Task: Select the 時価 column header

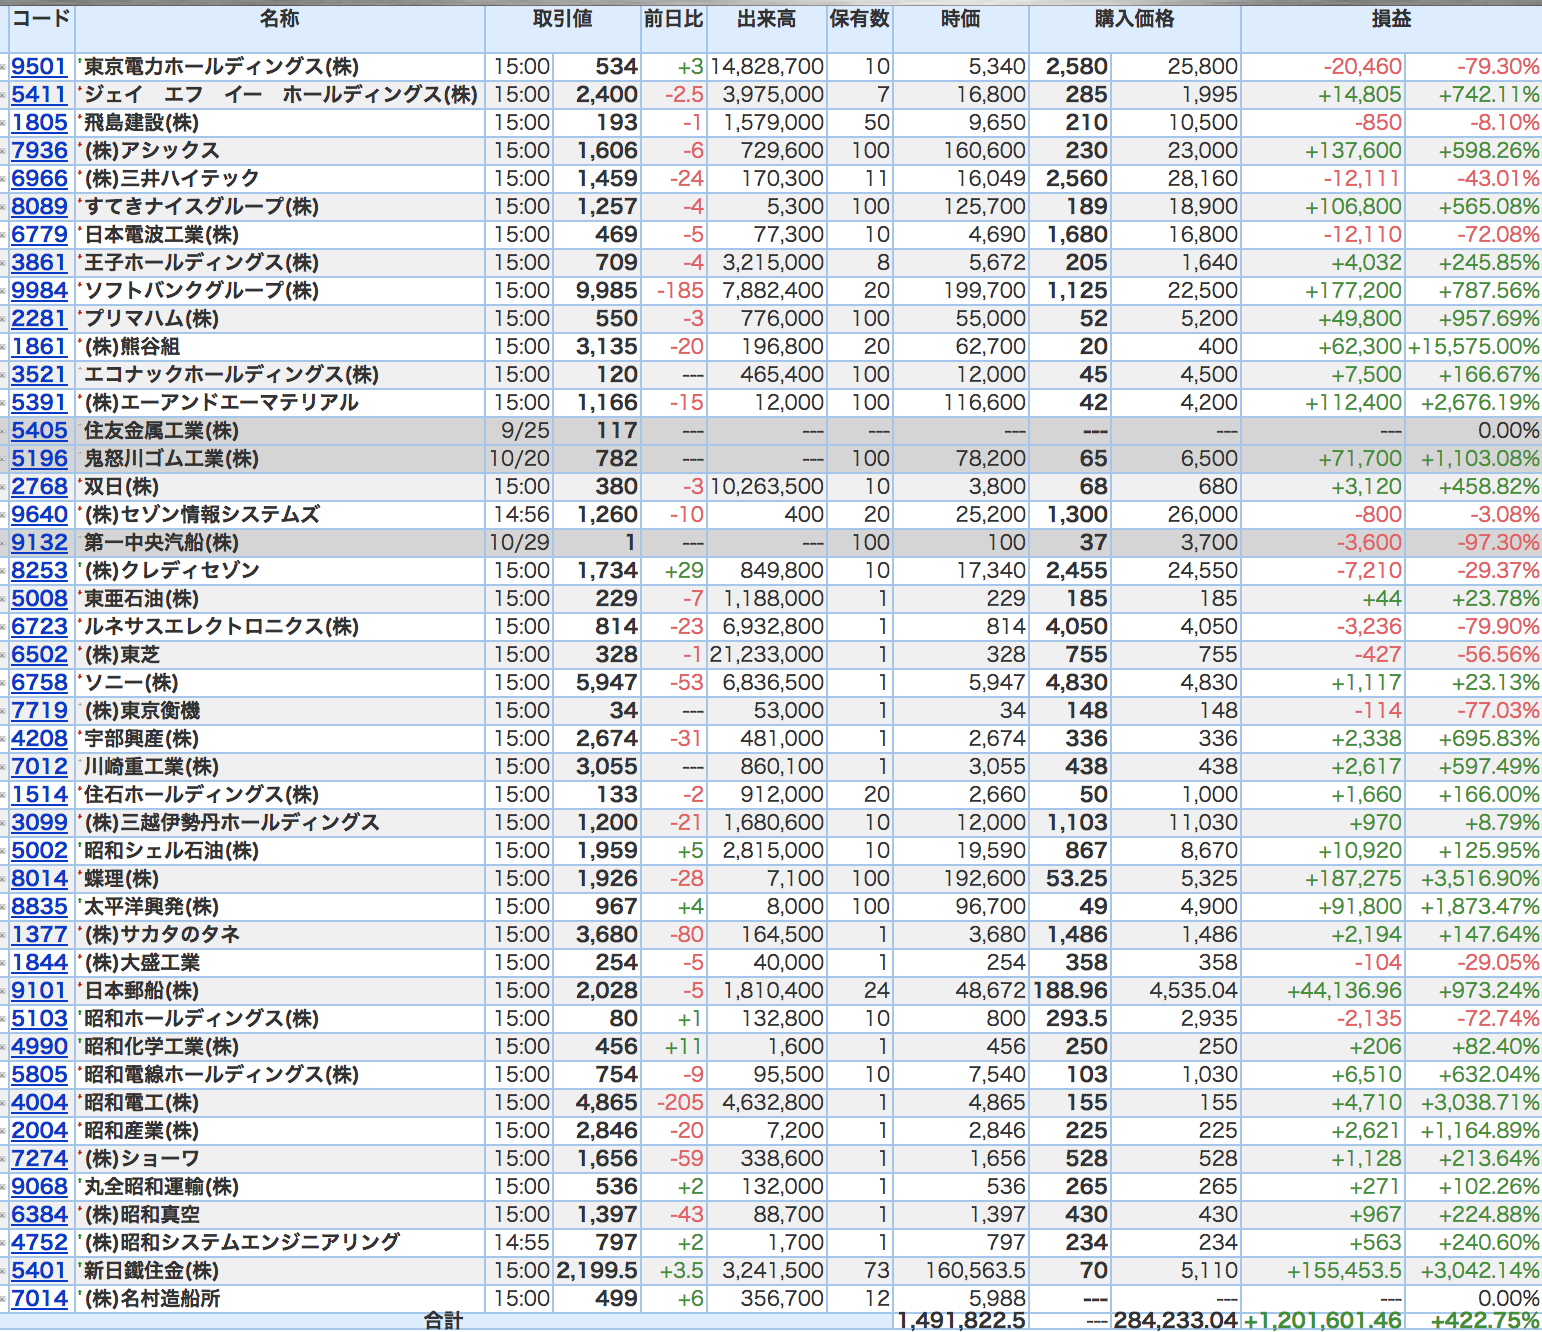Action: [x=961, y=19]
